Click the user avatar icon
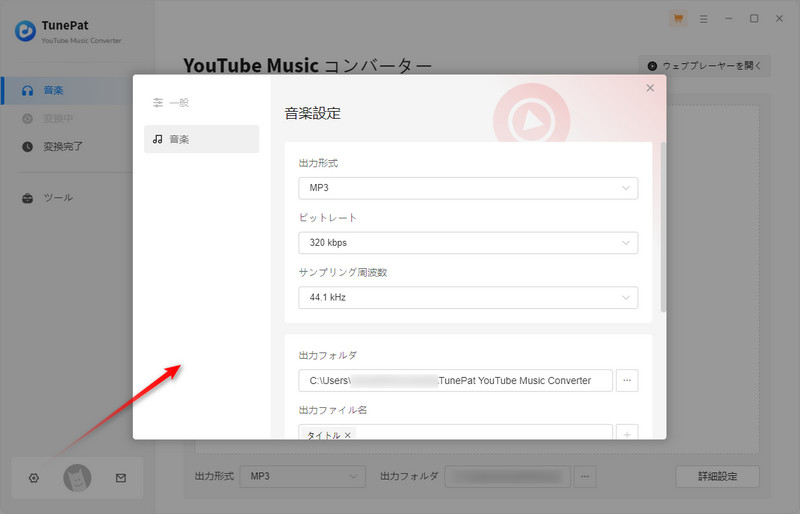This screenshot has width=800, height=514. point(77,478)
